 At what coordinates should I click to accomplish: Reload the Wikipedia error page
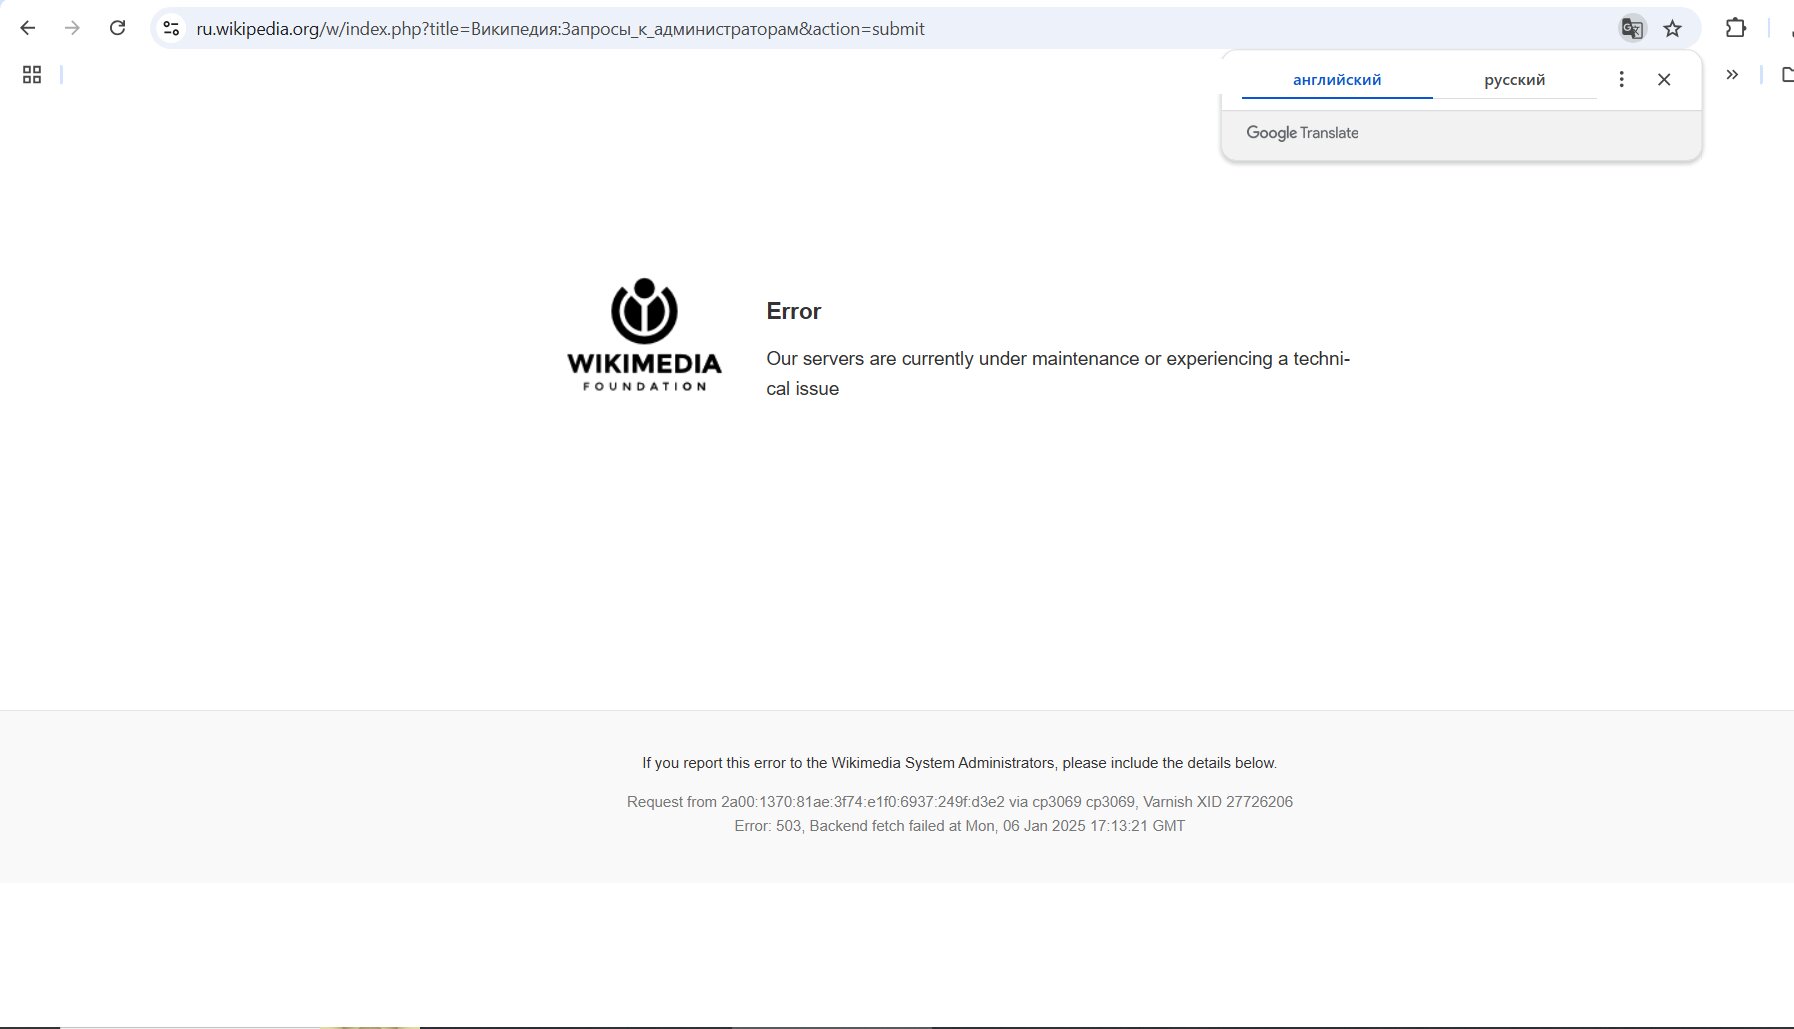(117, 28)
